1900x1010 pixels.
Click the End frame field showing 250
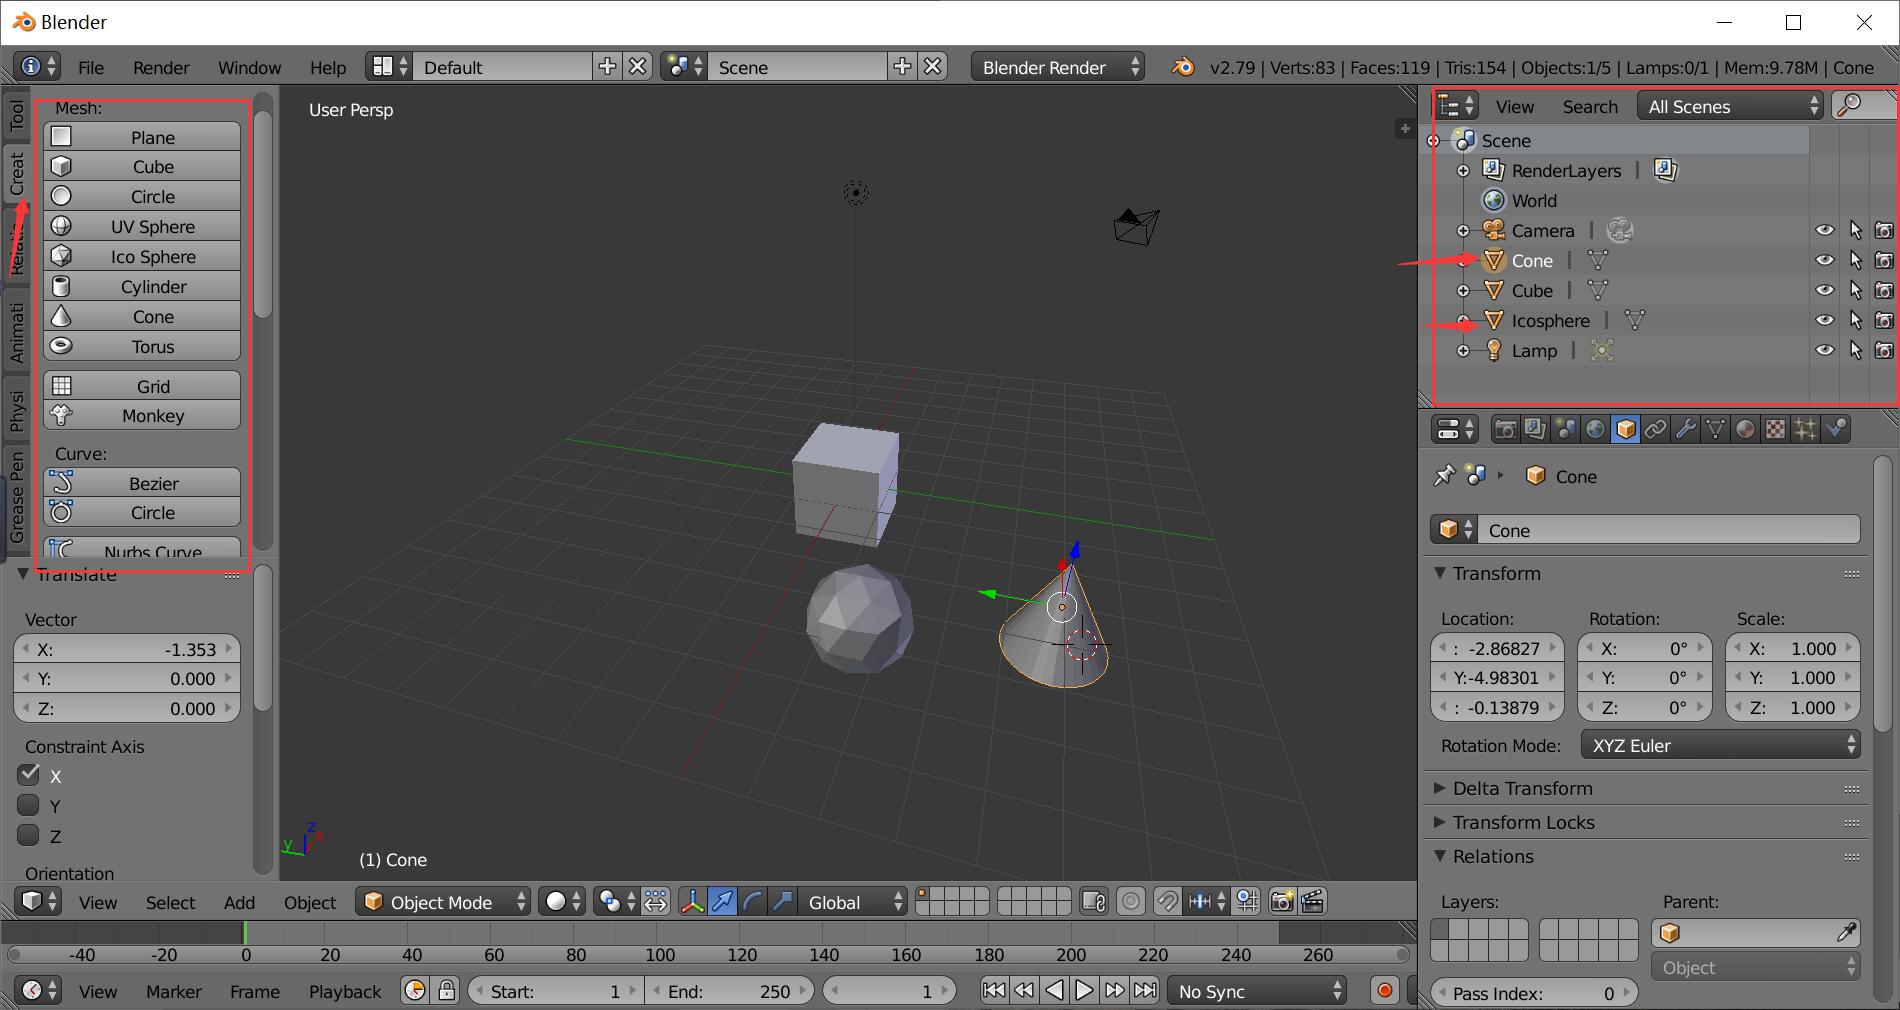coord(729,991)
